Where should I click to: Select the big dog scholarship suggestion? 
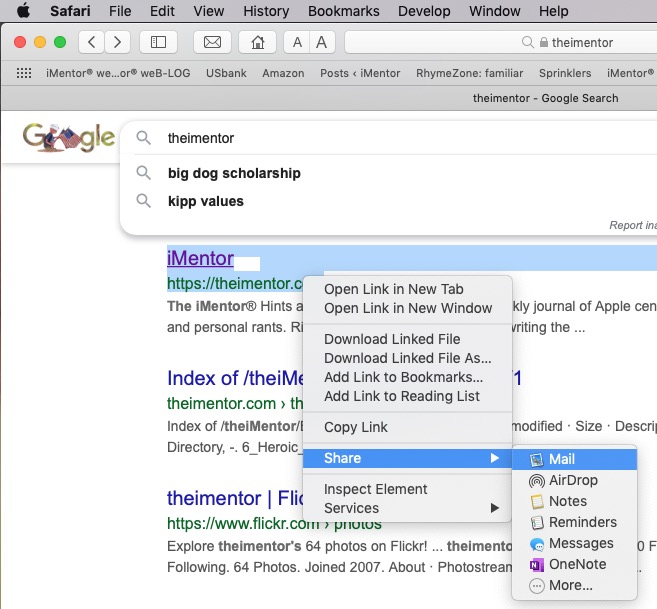pyautogui.click(x=234, y=173)
